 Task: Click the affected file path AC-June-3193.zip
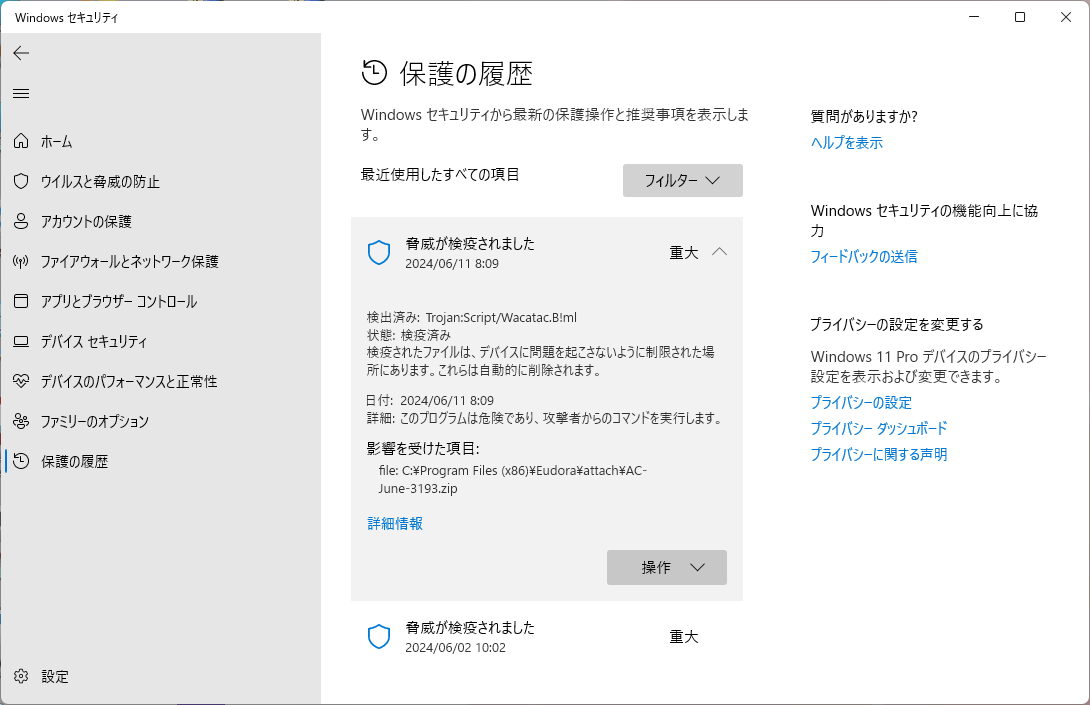pyautogui.click(x=512, y=479)
